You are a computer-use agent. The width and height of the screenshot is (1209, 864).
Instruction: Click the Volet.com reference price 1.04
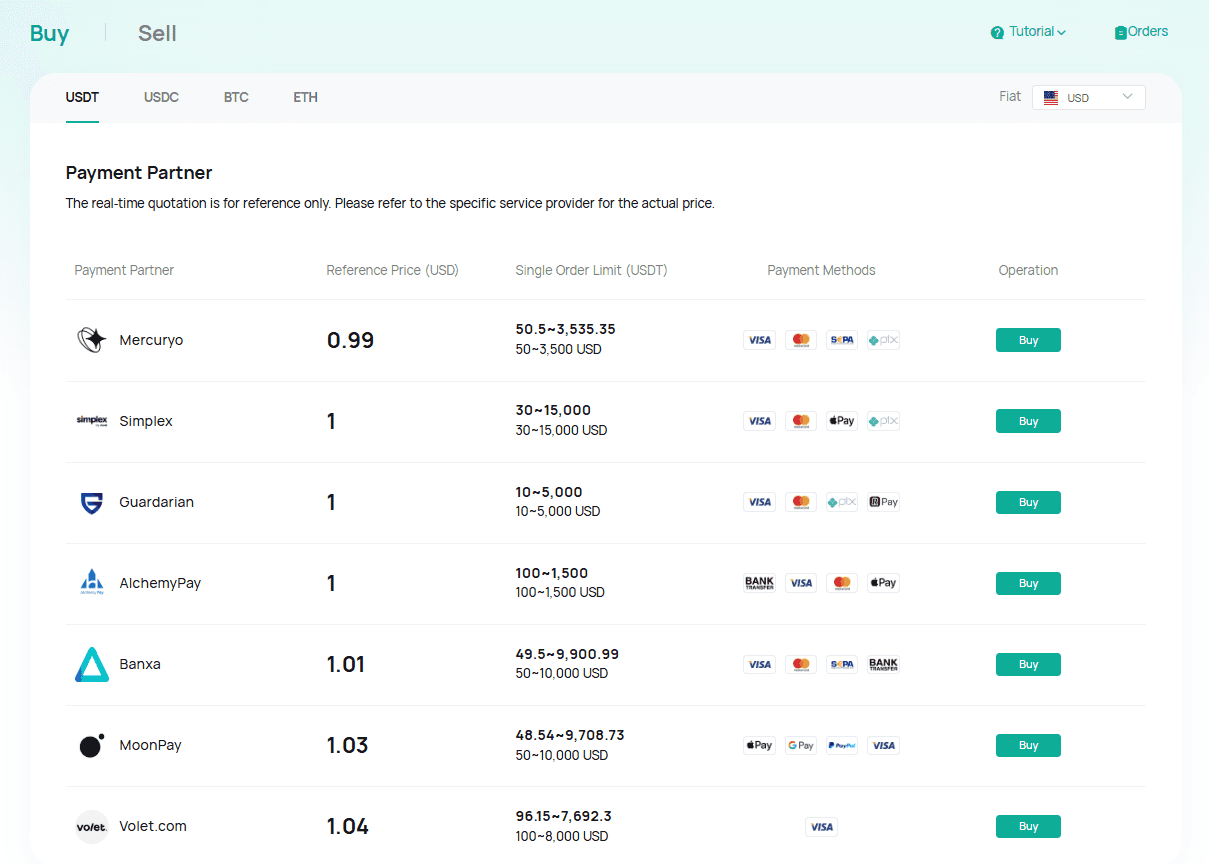click(348, 826)
